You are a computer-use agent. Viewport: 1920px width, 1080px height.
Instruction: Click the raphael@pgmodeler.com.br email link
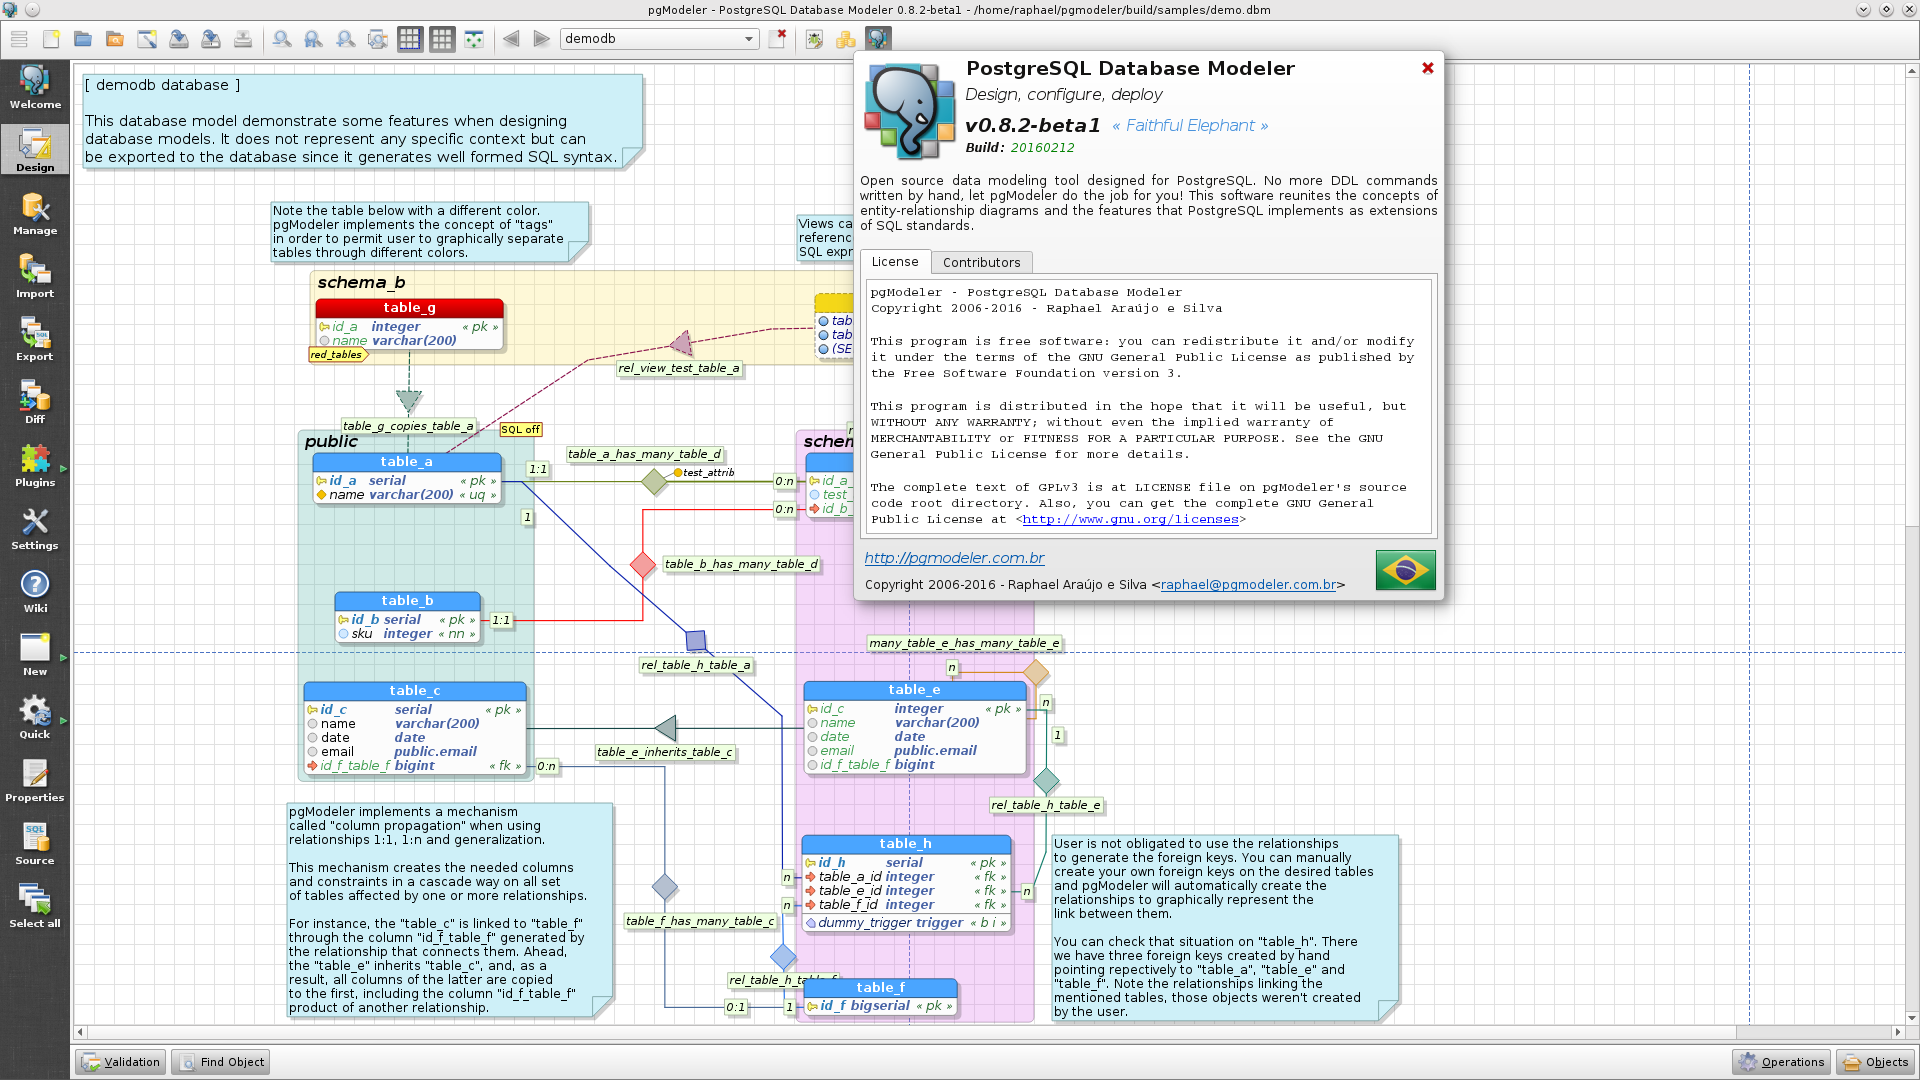[1248, 584]
